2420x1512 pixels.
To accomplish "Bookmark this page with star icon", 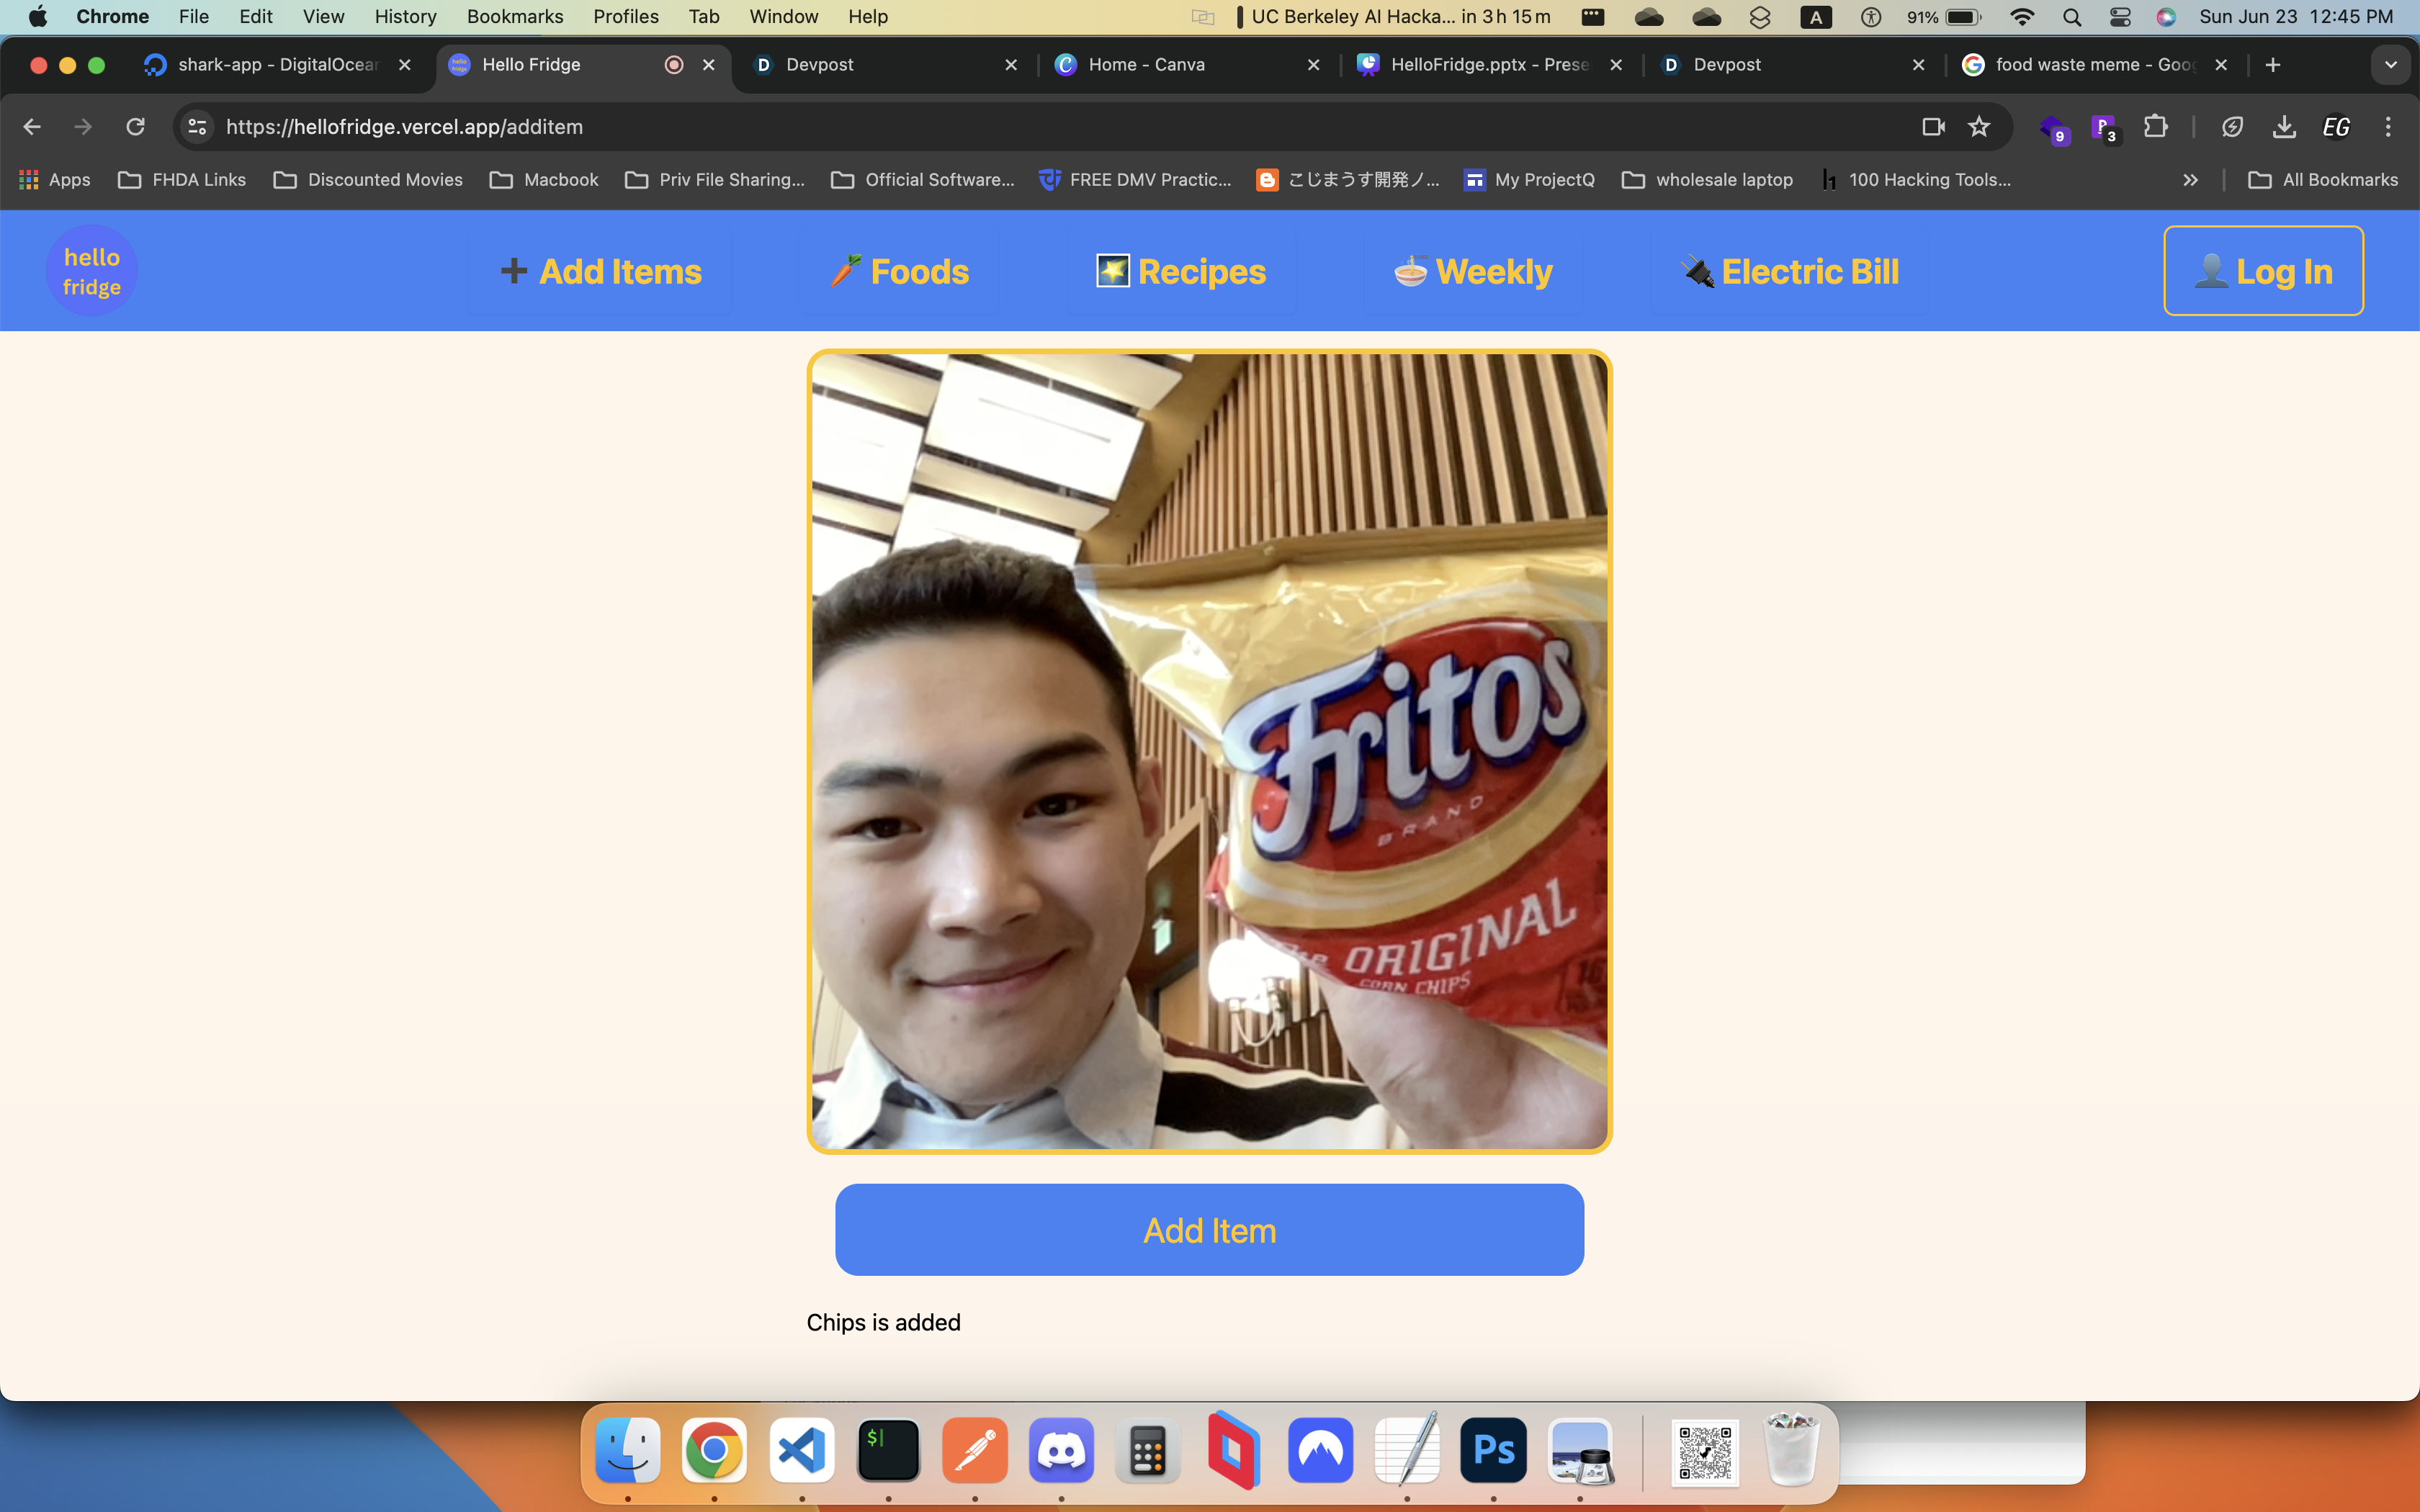I will (1979, 127).
